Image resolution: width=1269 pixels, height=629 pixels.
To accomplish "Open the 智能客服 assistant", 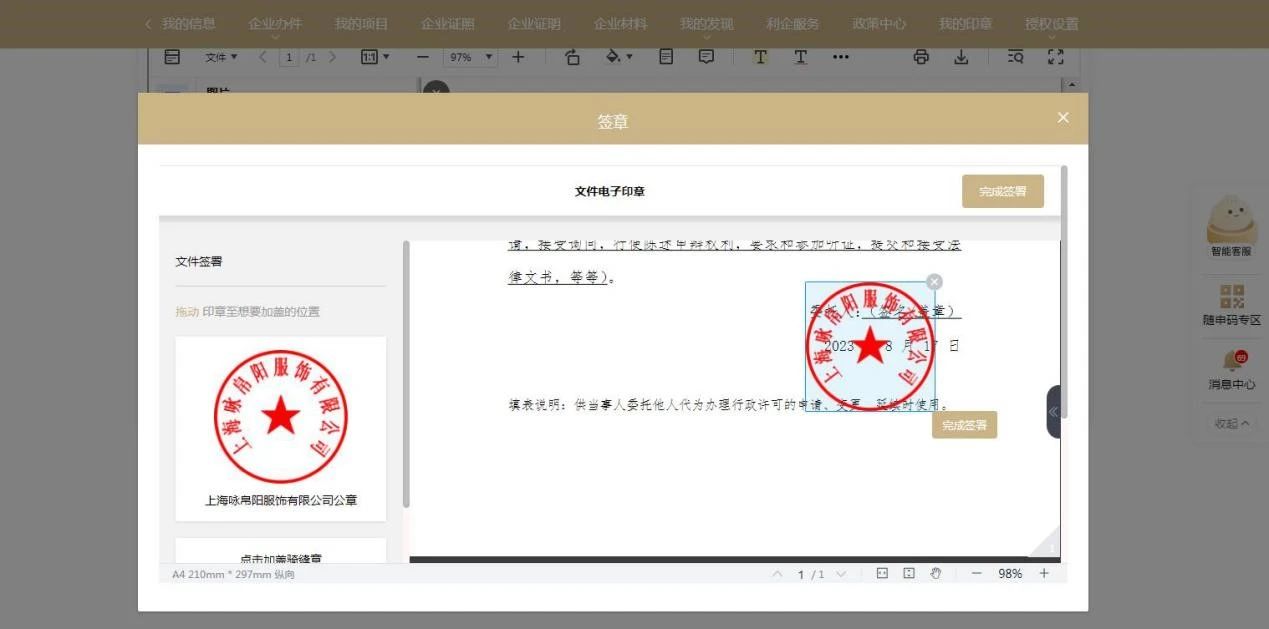I will (x=1230, y=220).
